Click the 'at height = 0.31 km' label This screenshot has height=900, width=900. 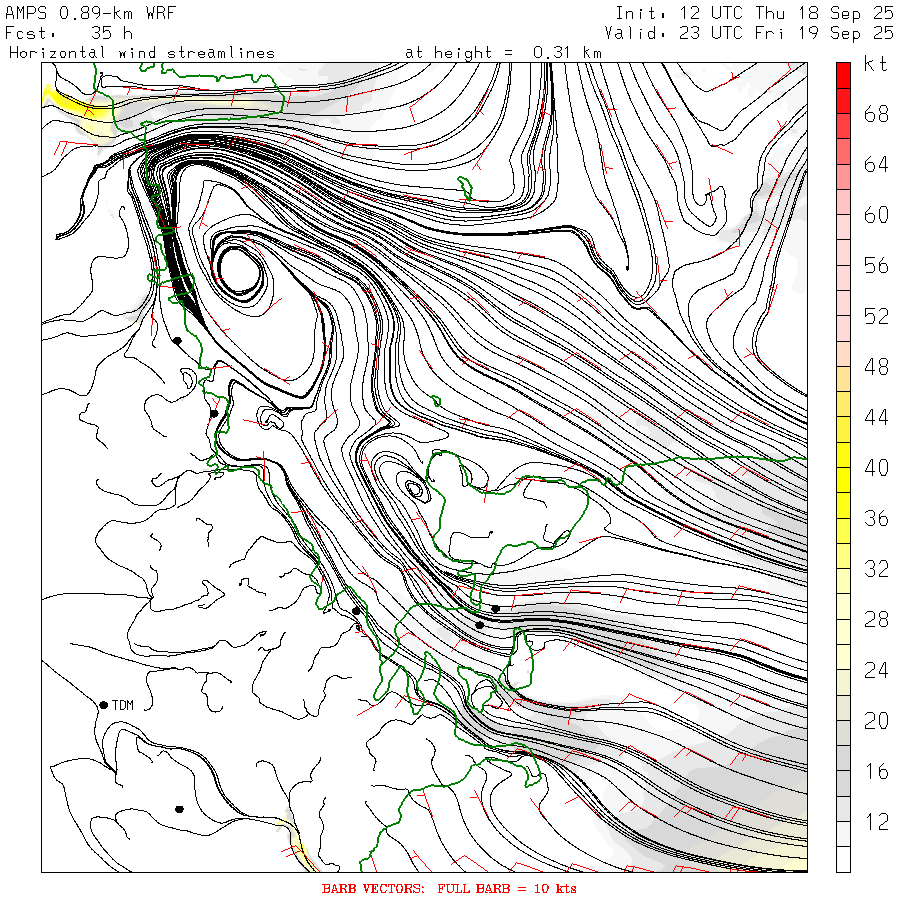coord(503,52)
